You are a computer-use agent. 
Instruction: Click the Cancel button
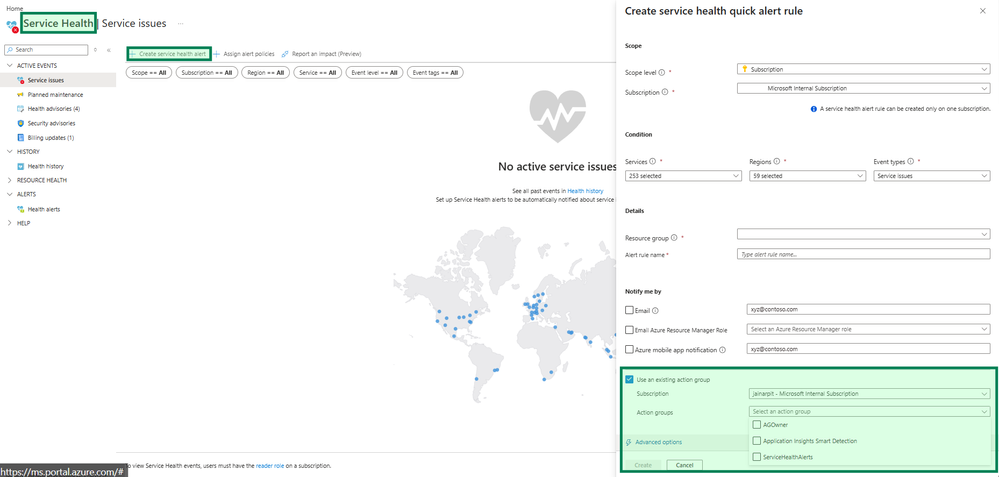pyautogui.click(x=684, y=465)
